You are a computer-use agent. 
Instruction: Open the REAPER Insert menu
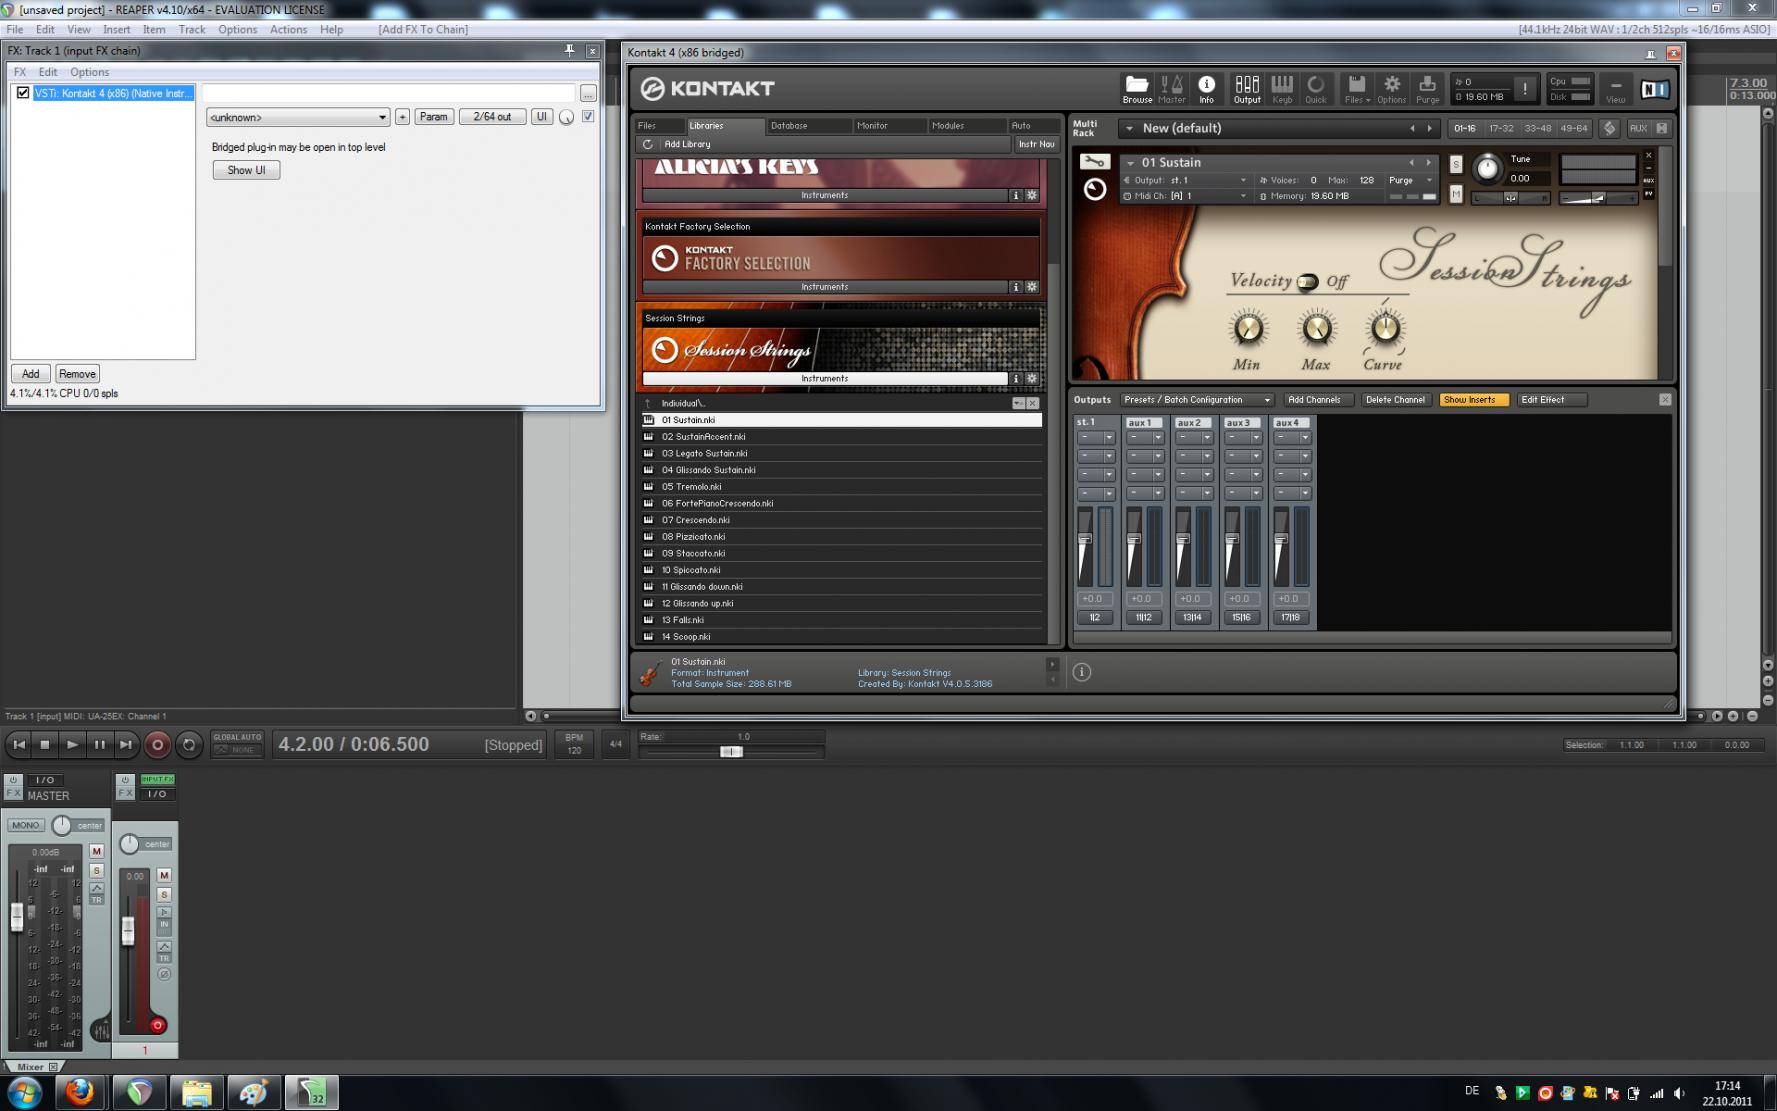coord(116,29)
